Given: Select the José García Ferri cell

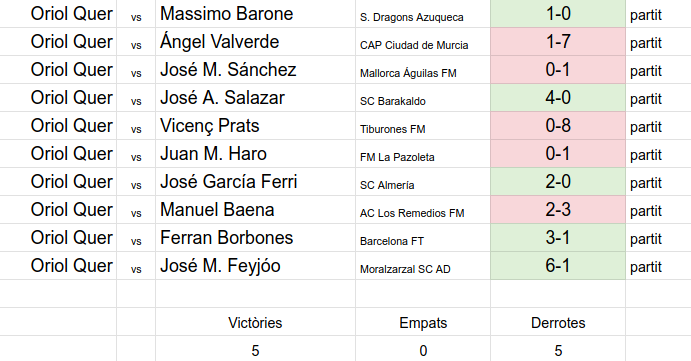Looking at the screenshot, I should (x=255, y=182).
